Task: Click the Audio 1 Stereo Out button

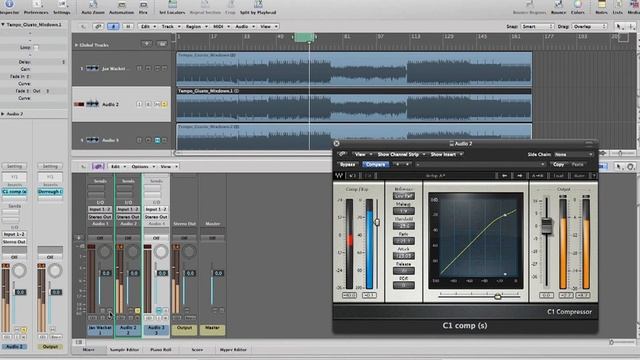Action: click(100, 217)
